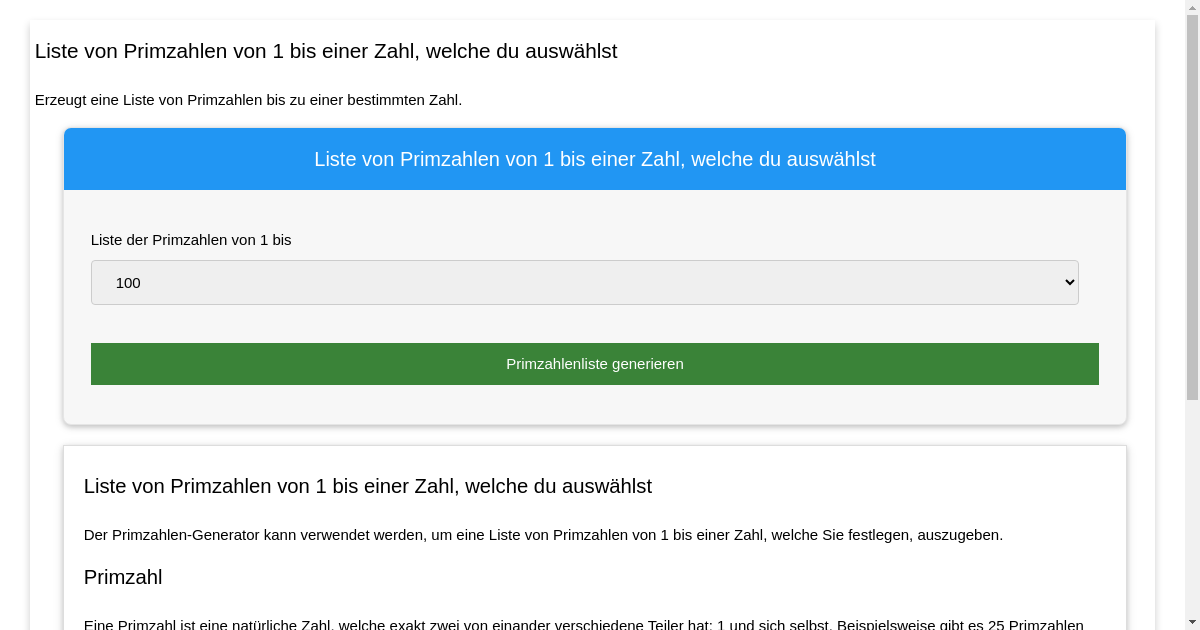Select the blue header bar of the generator card

595,159
